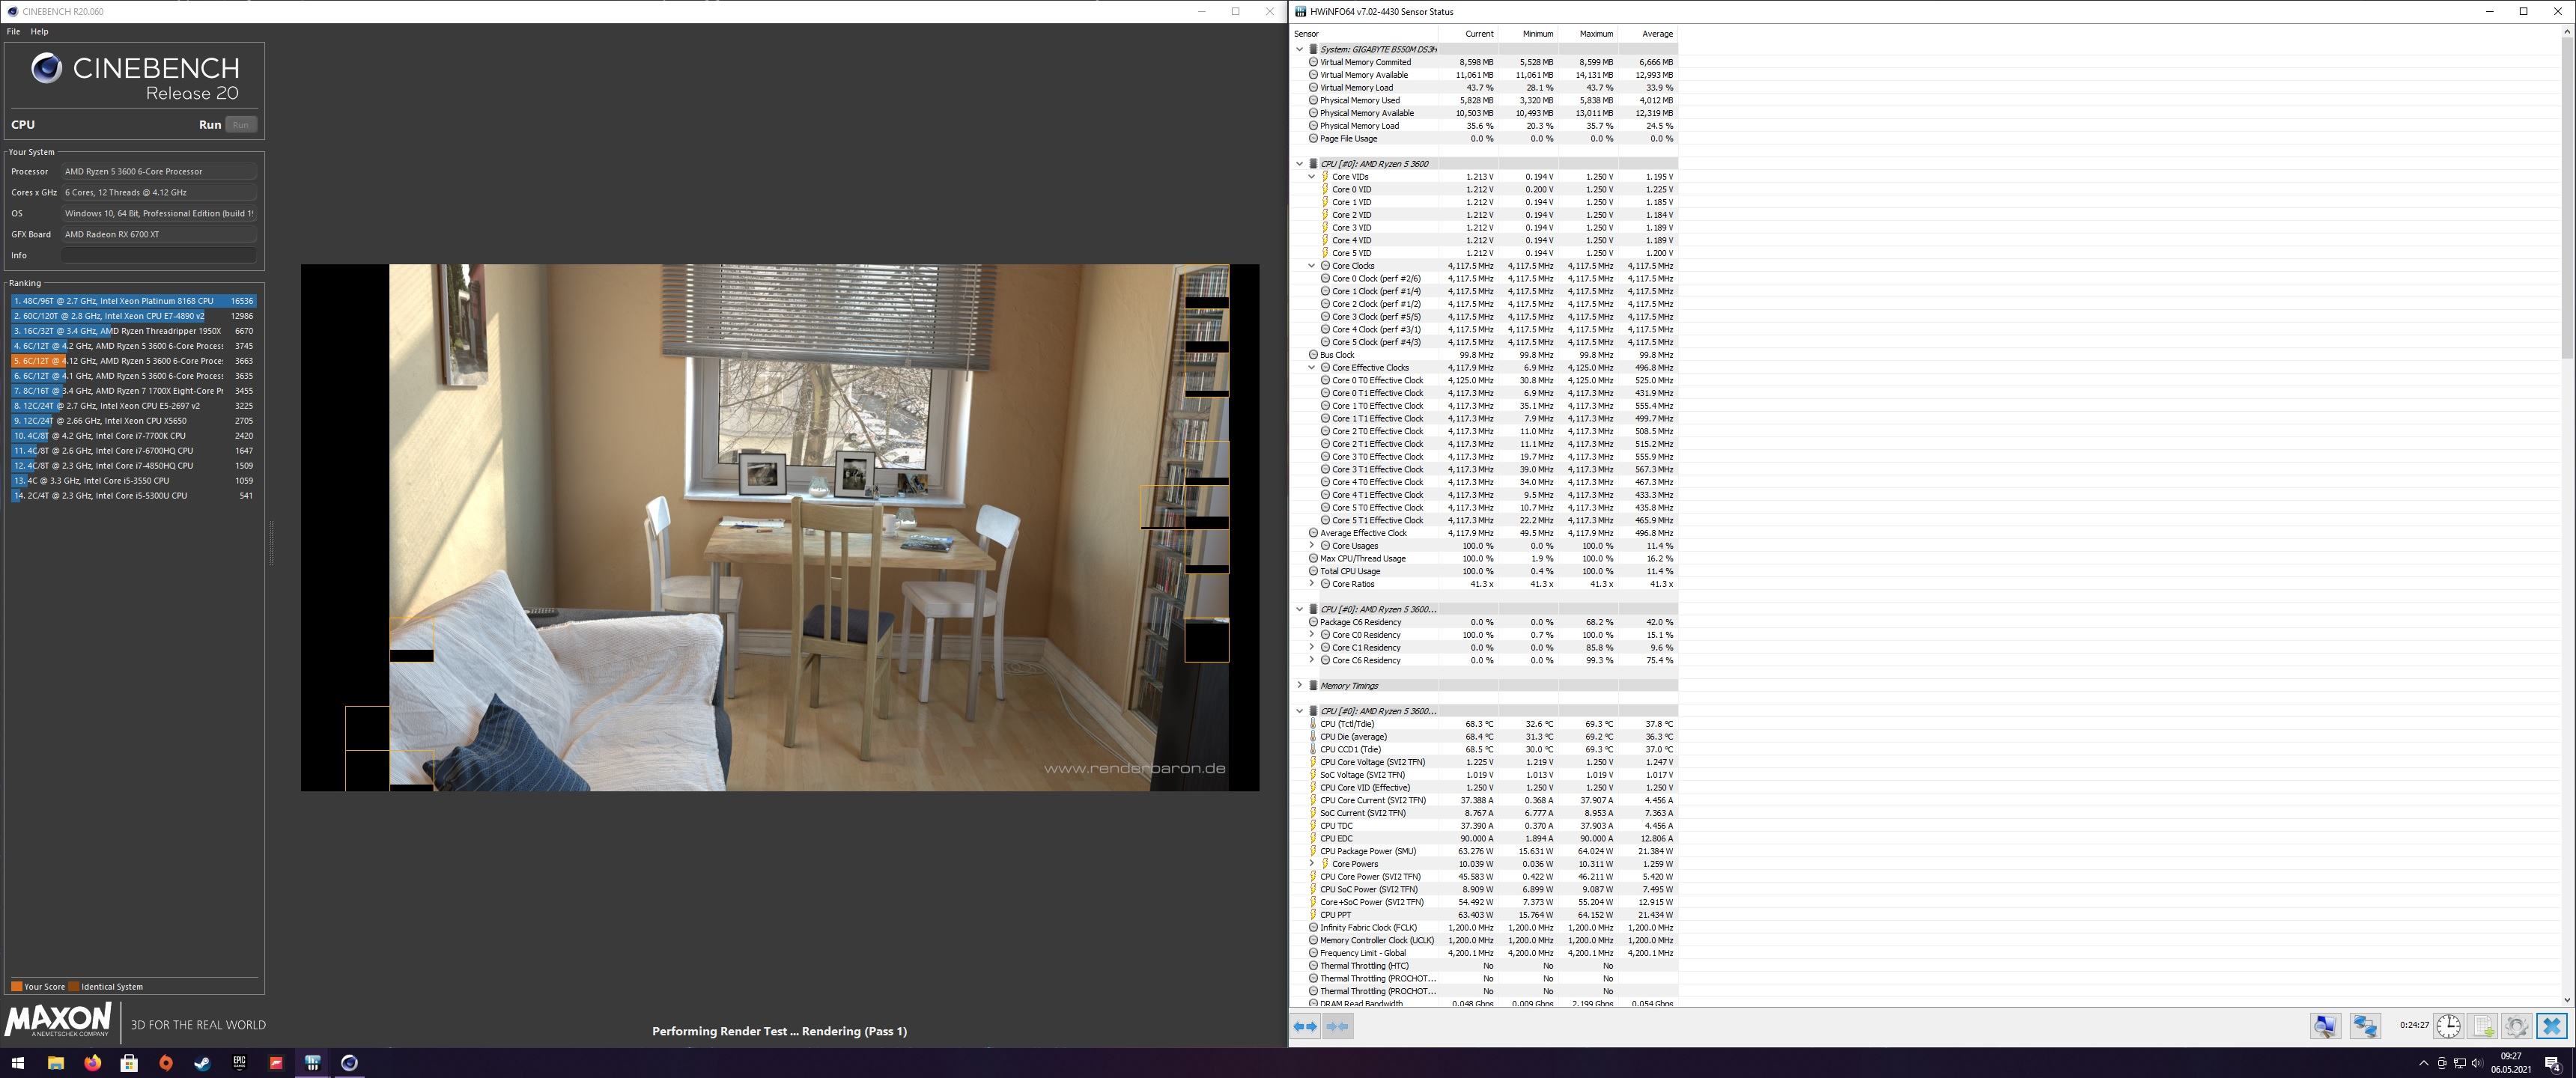Click the Cinebench render preview image
2576x1078 pixels.
pos(780,527)
